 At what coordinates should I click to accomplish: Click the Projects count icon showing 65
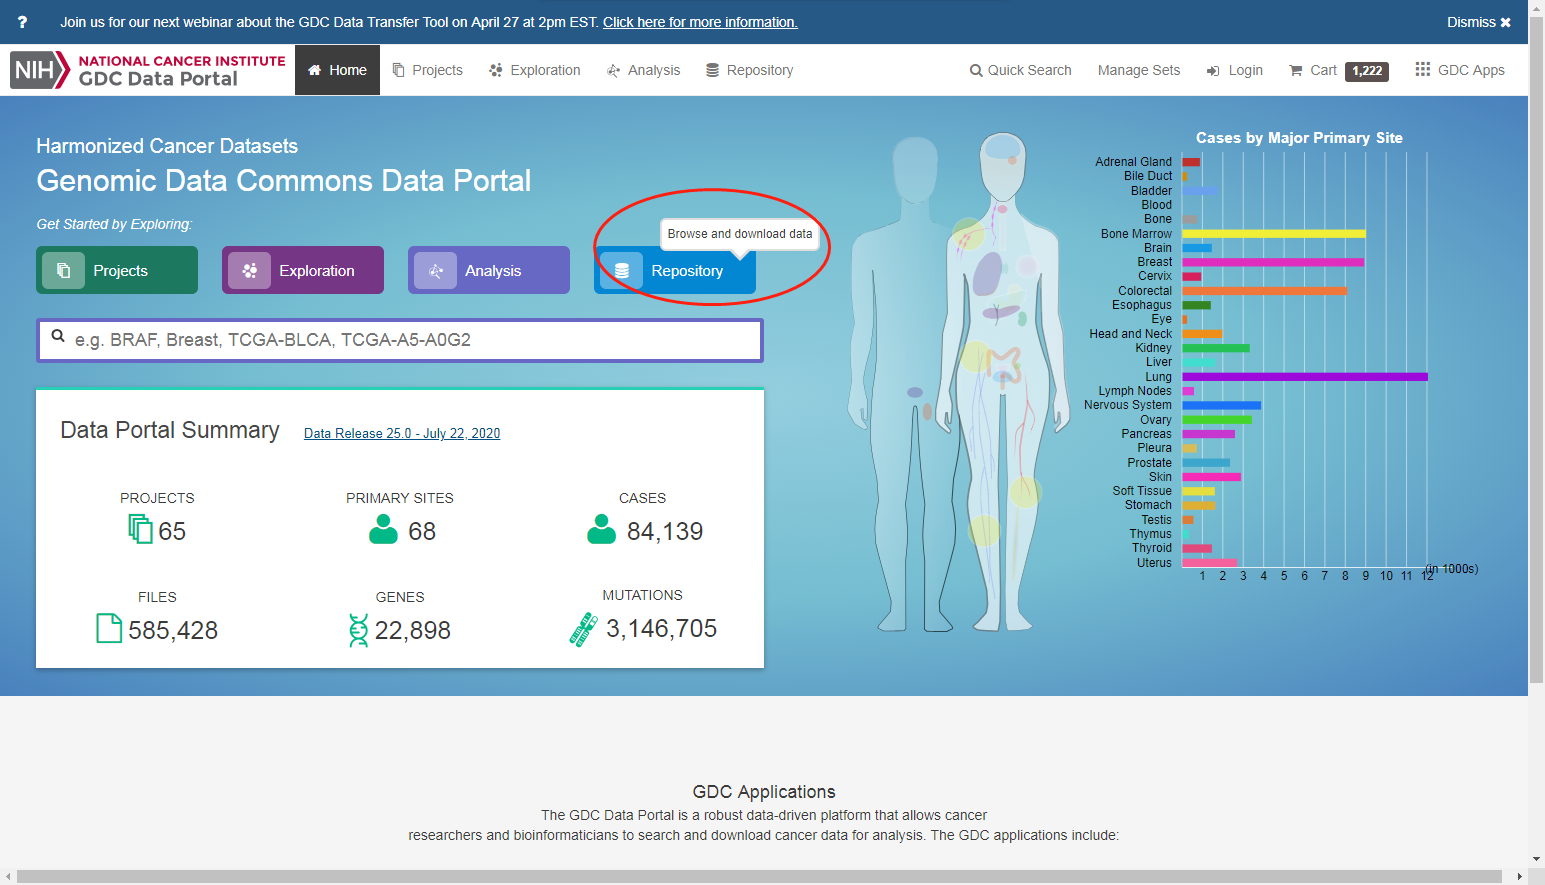(x=140, y=528)
